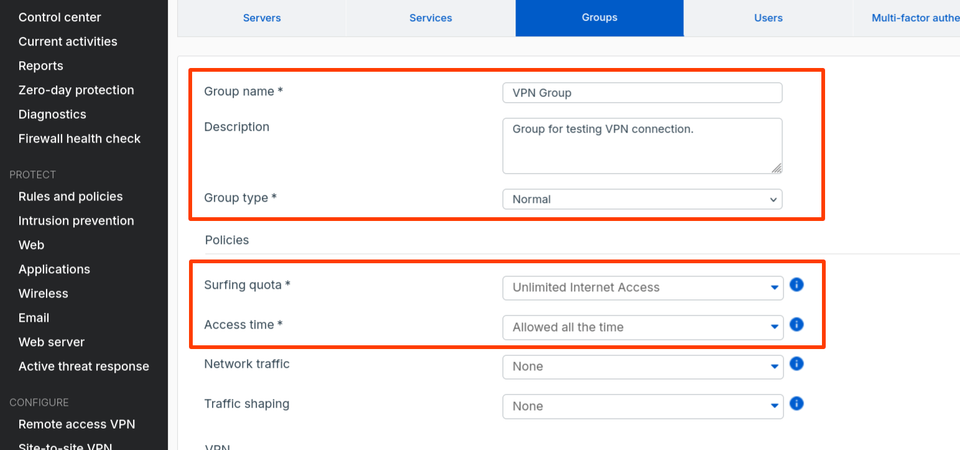The width and height of the screenshot is (960, 450).
Task: Go to Reports in sidebar
Action: [x=40, y=66]
